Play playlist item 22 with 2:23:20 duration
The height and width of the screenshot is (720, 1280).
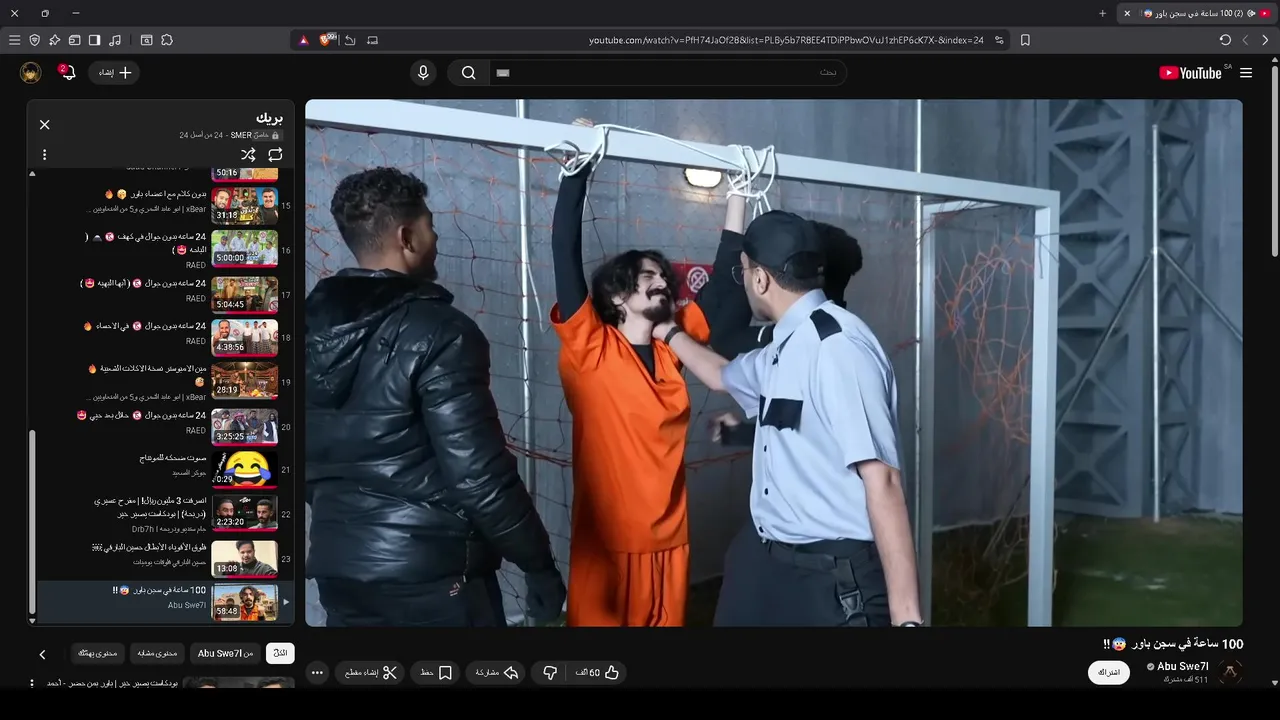165,513
